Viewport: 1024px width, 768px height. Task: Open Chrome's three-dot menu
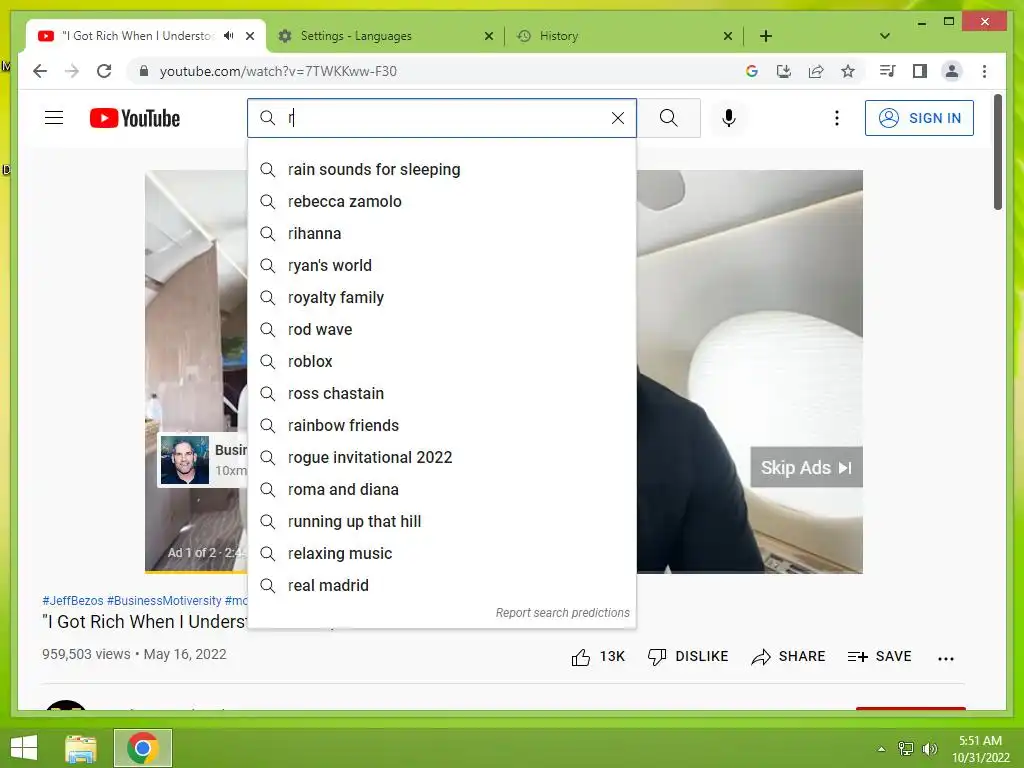[x=984, y=71]
